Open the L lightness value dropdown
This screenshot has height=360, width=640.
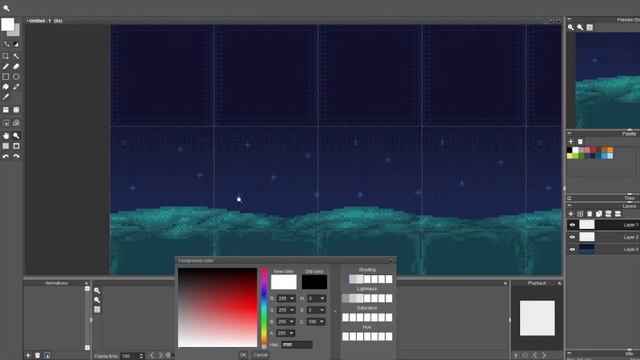[322, 322]
